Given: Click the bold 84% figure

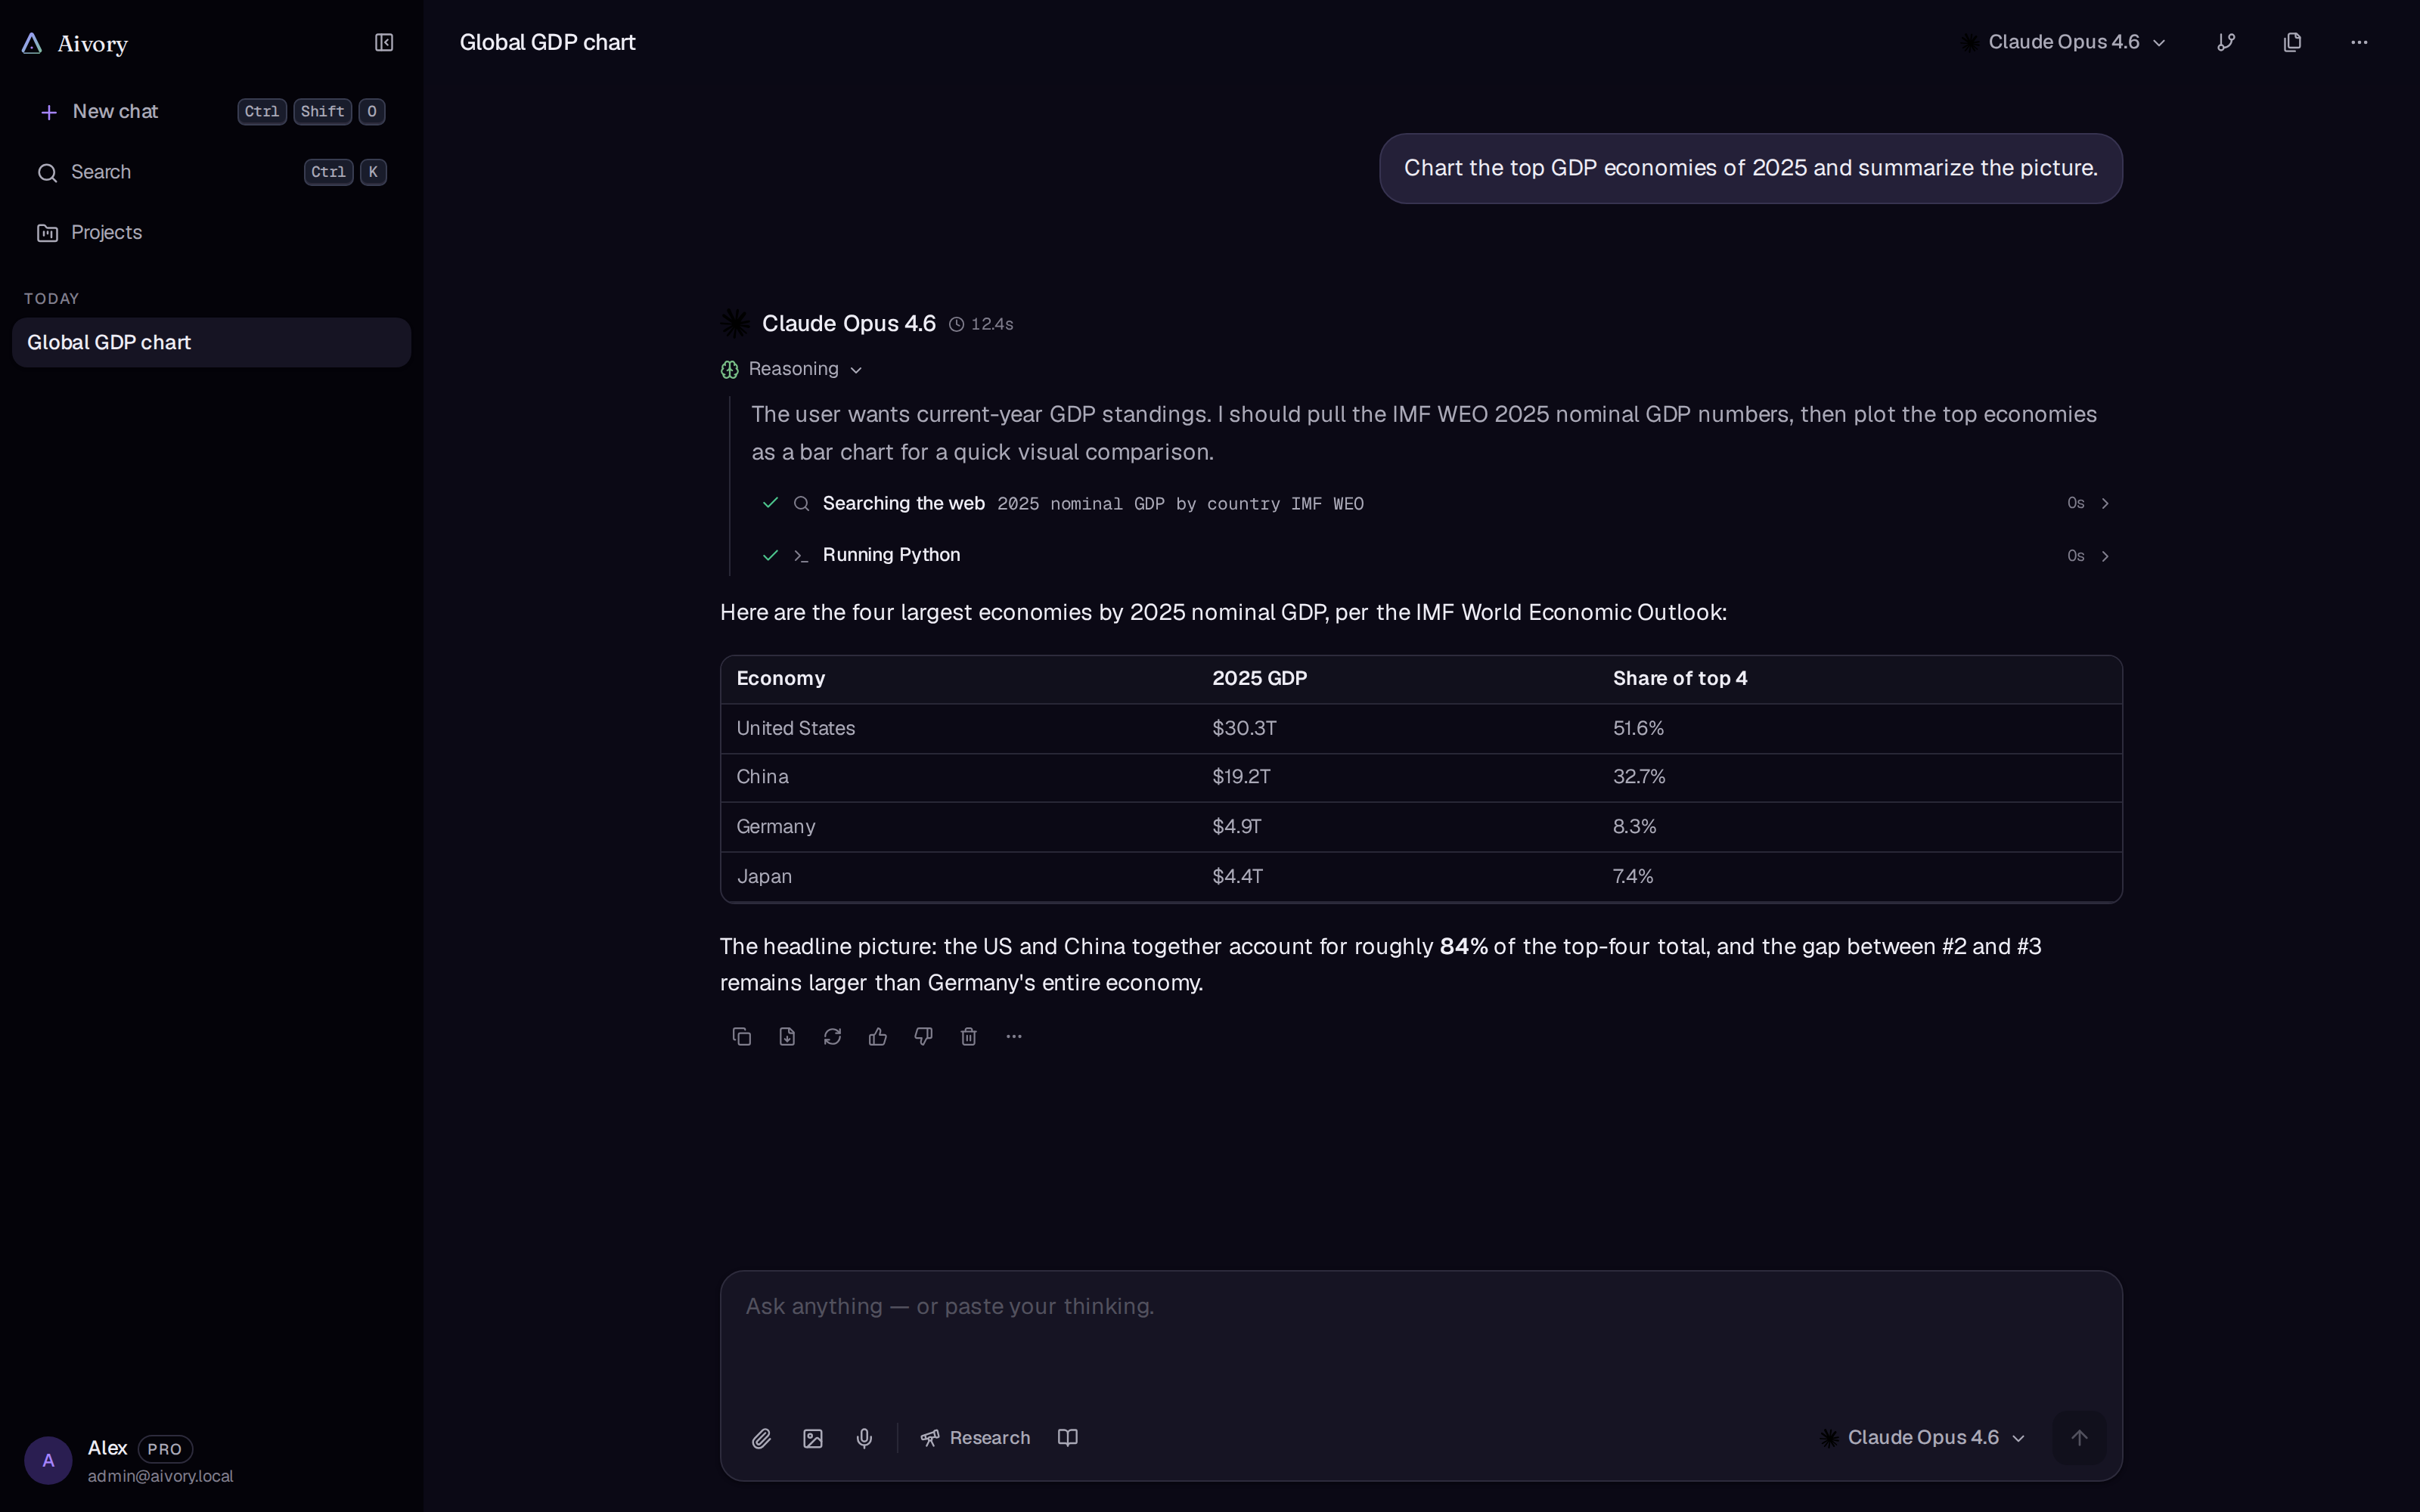Looking at the screenshot, I should [x=1463, y=946].
